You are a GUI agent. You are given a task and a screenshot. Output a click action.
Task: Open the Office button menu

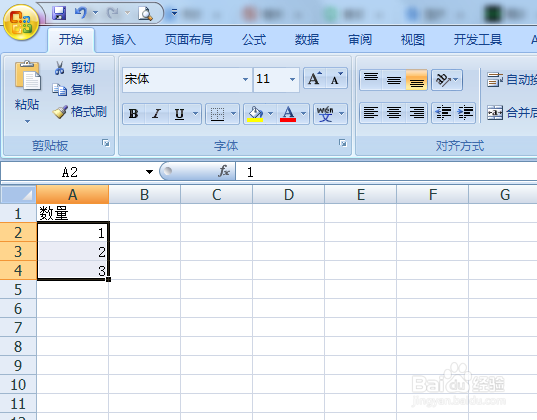point(21,23)
